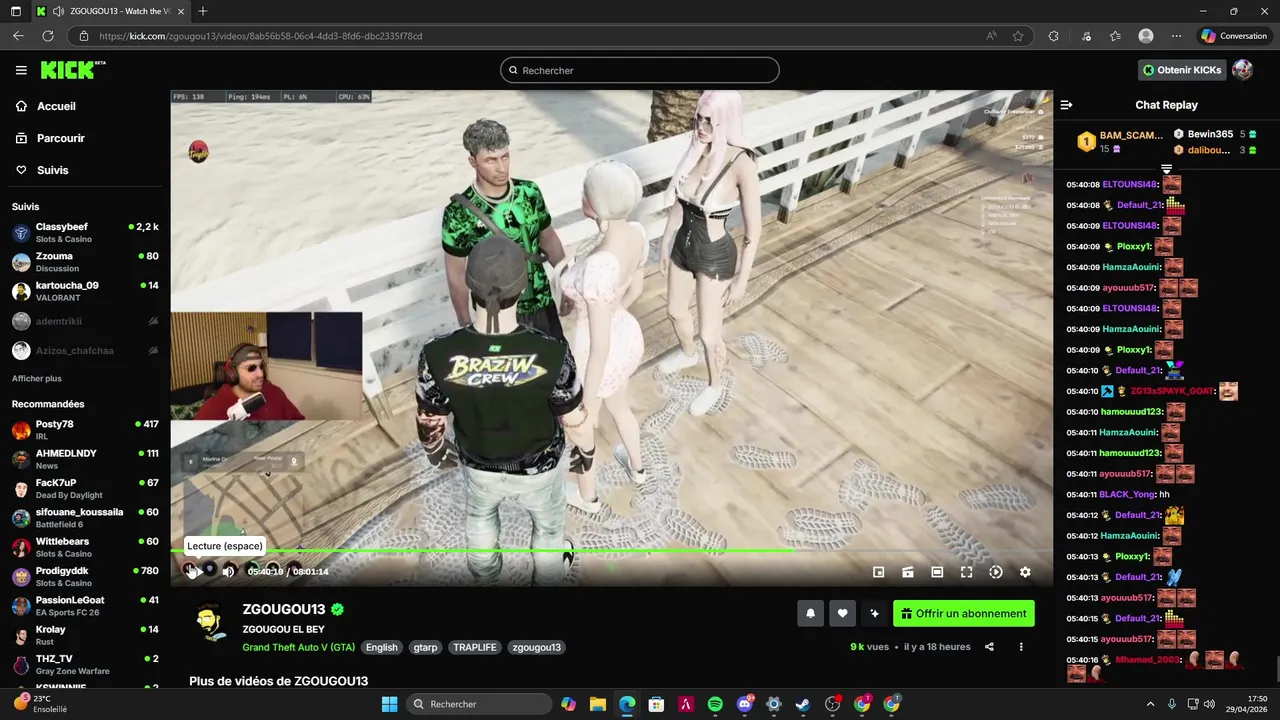Open the playback speed control
Viewport: 1280px width, 720px height.
996,572
